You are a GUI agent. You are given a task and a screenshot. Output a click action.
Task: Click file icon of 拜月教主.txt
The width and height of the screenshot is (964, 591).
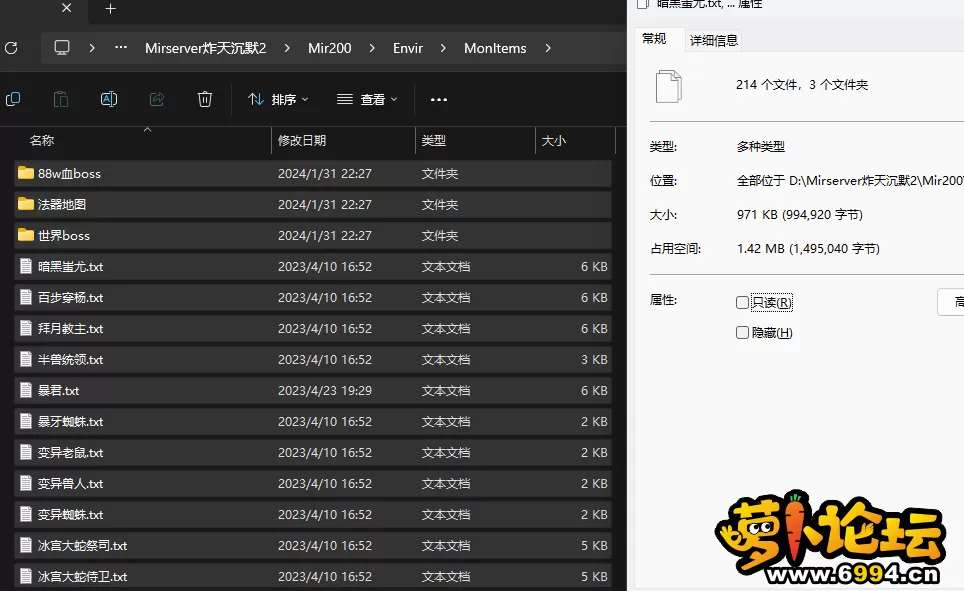point(26,328)
